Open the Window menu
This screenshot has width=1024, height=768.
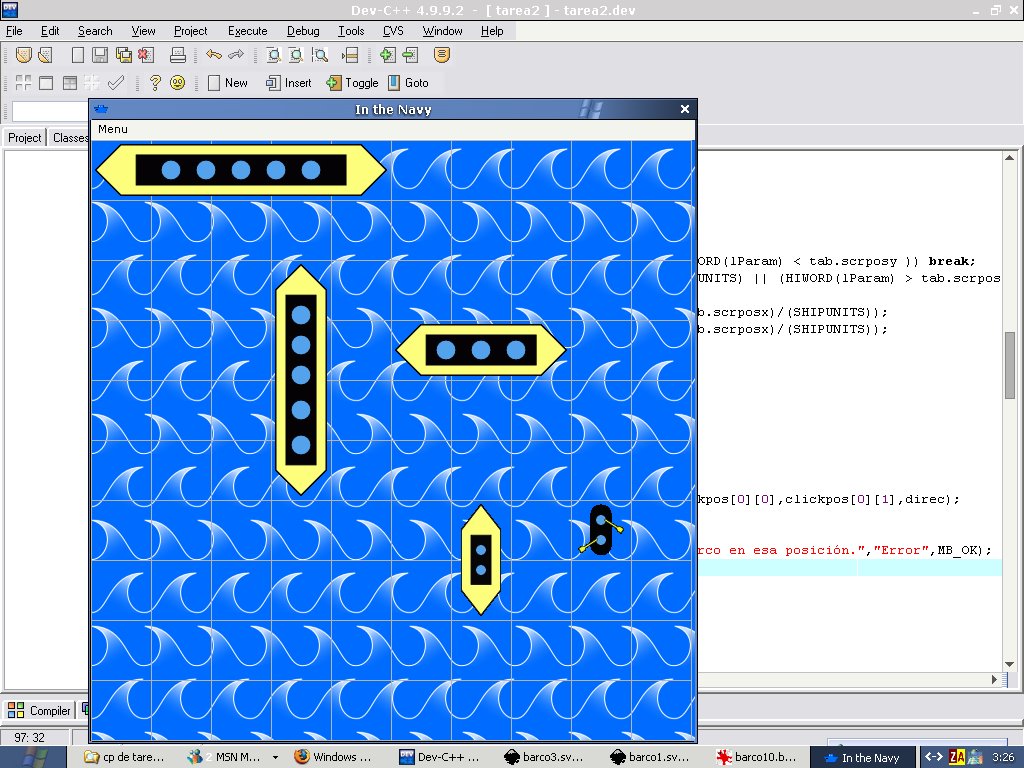[442, 31]
